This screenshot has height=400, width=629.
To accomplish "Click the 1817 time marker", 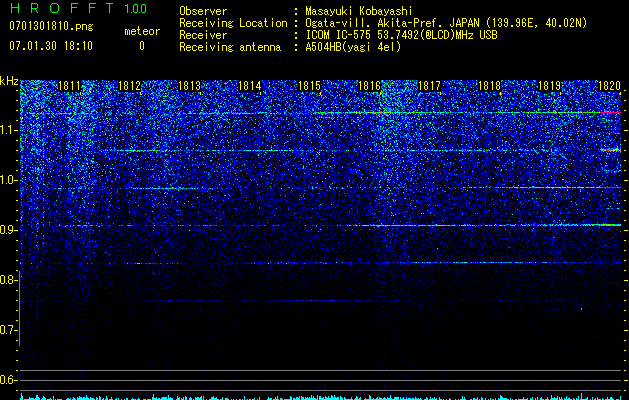I will [430, 86].
